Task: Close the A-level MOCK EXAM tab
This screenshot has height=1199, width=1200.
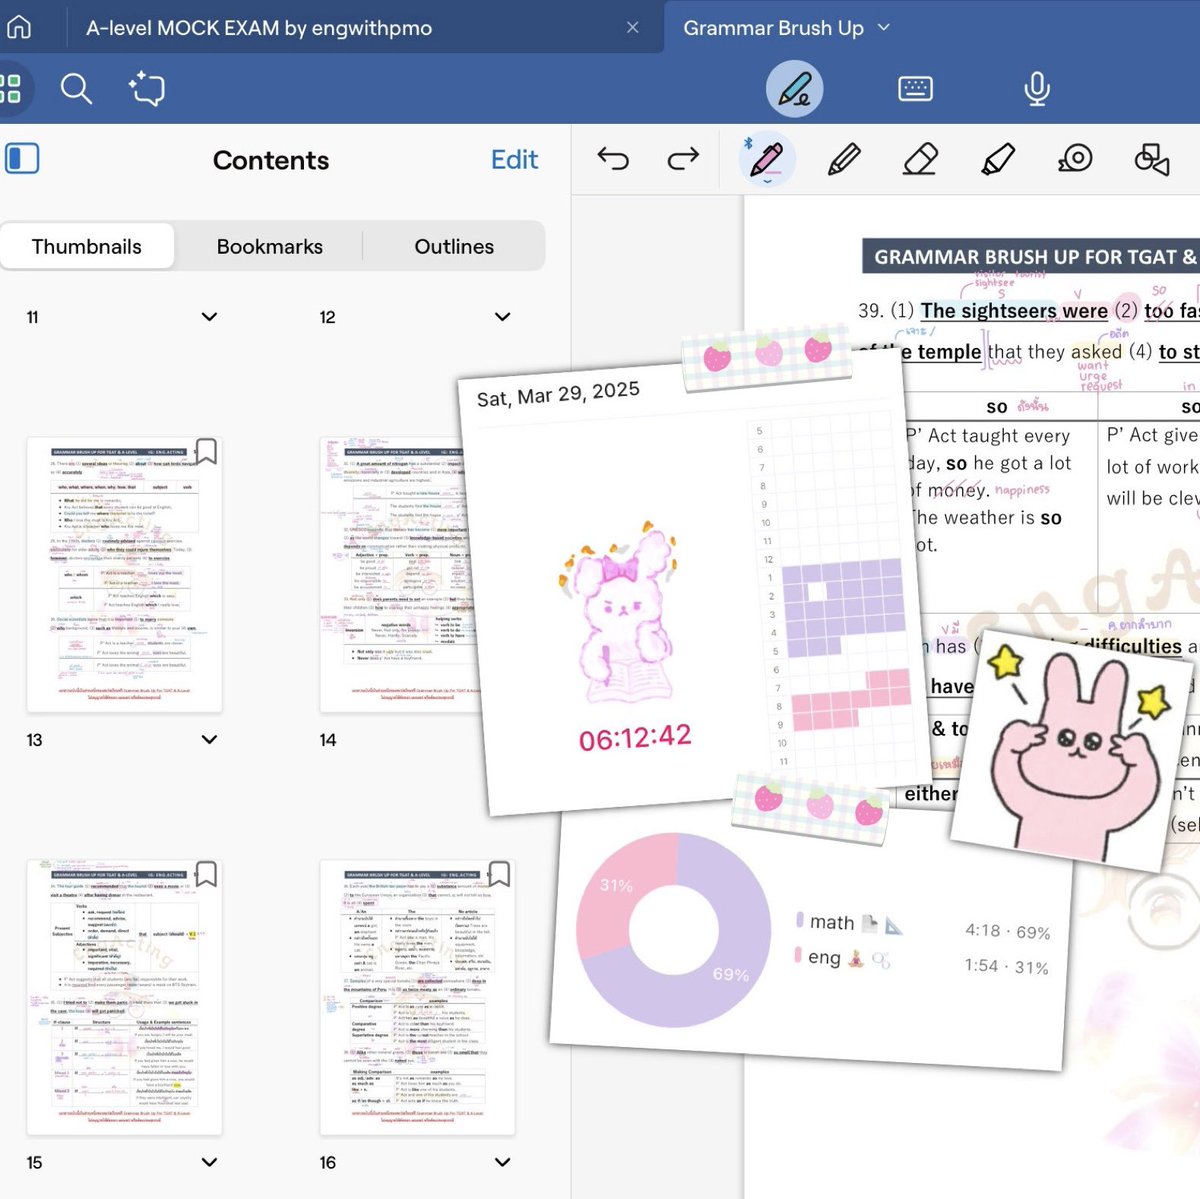Action: (632, 28)
